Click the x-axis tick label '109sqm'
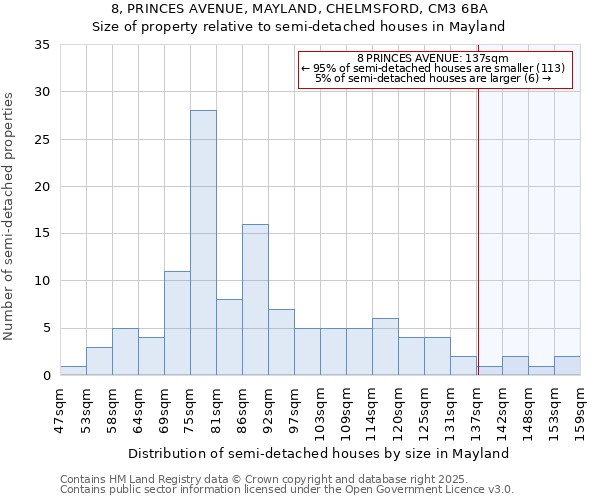 click(346, 415)
